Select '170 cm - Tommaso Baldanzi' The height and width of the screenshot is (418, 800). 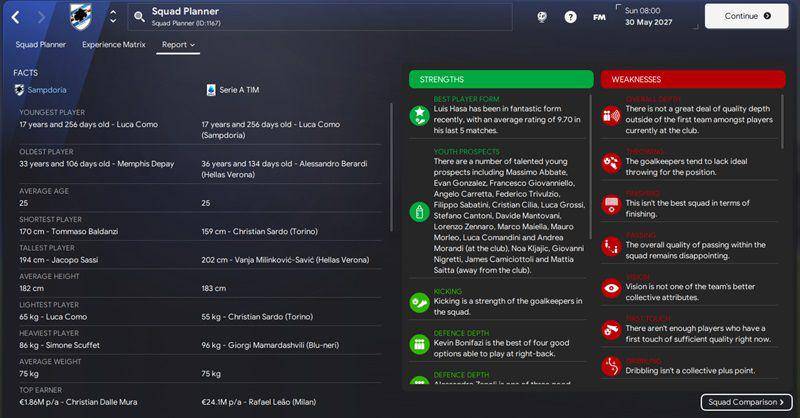point(69,232)
